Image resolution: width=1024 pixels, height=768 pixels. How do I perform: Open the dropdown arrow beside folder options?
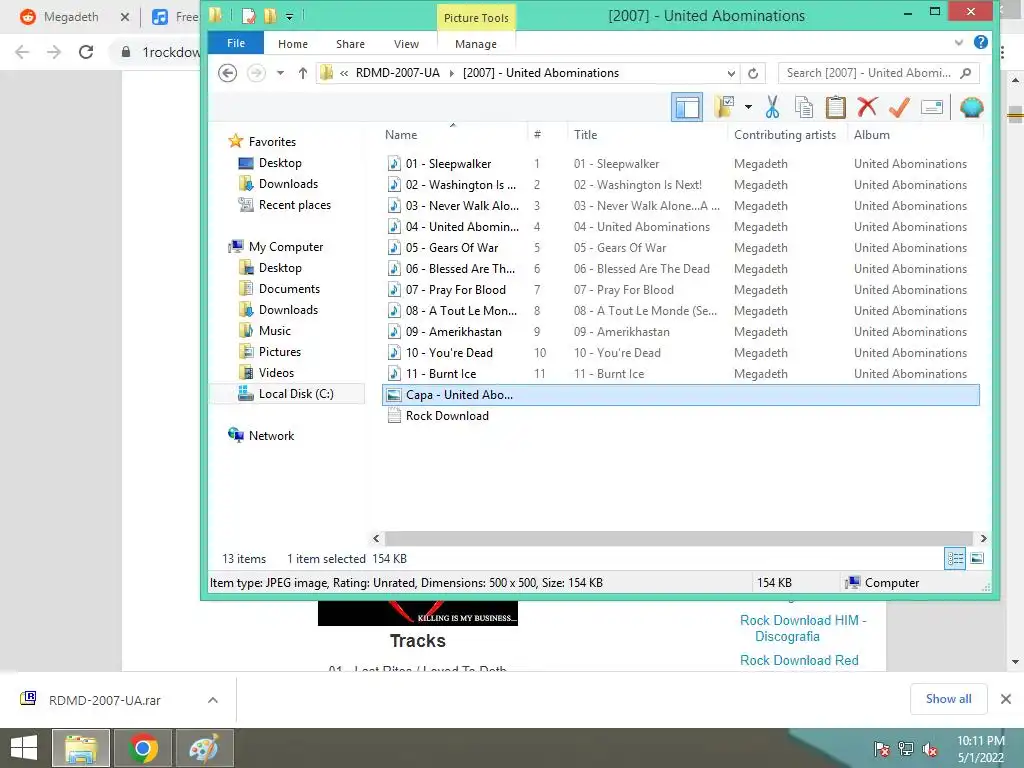coord(748,107)
